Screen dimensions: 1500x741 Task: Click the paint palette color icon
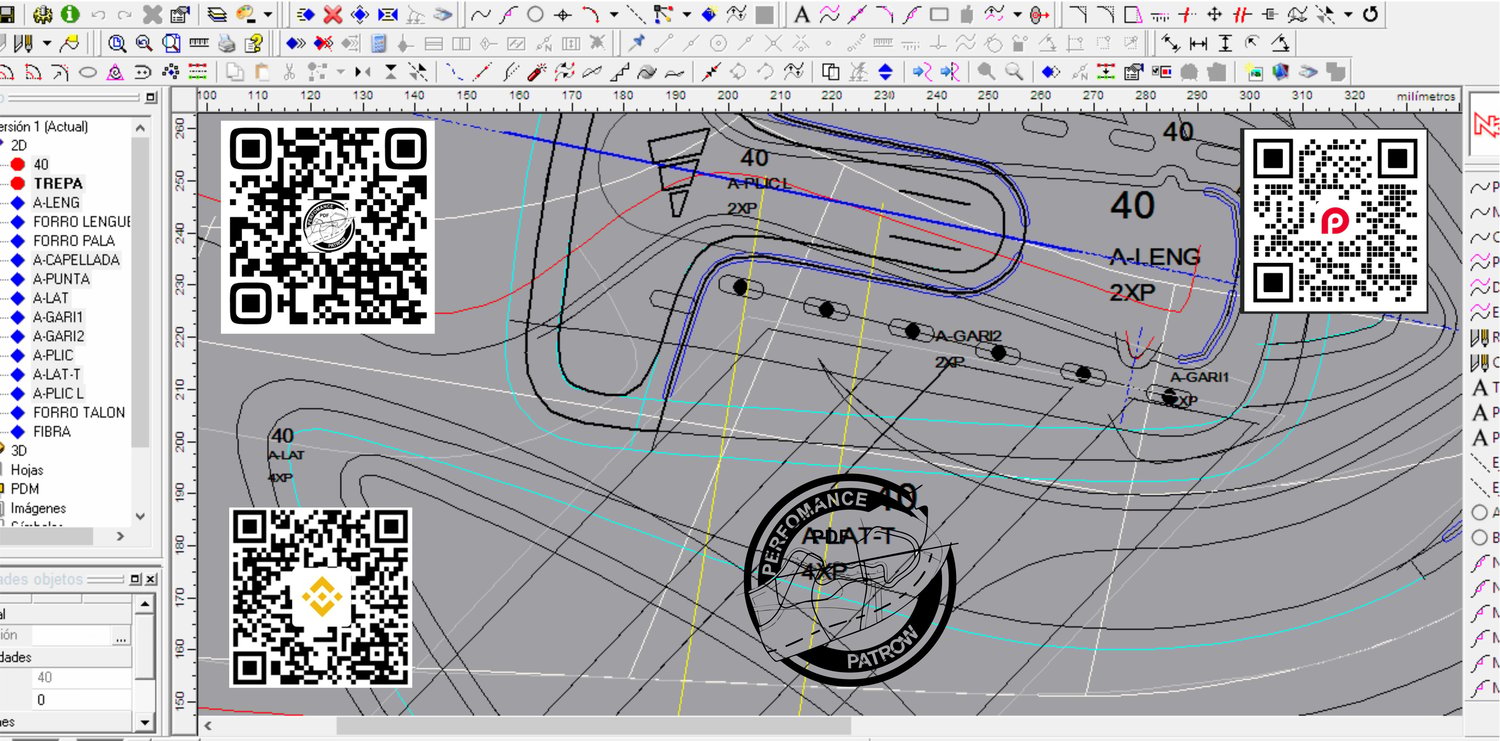[x=244, y=15]
